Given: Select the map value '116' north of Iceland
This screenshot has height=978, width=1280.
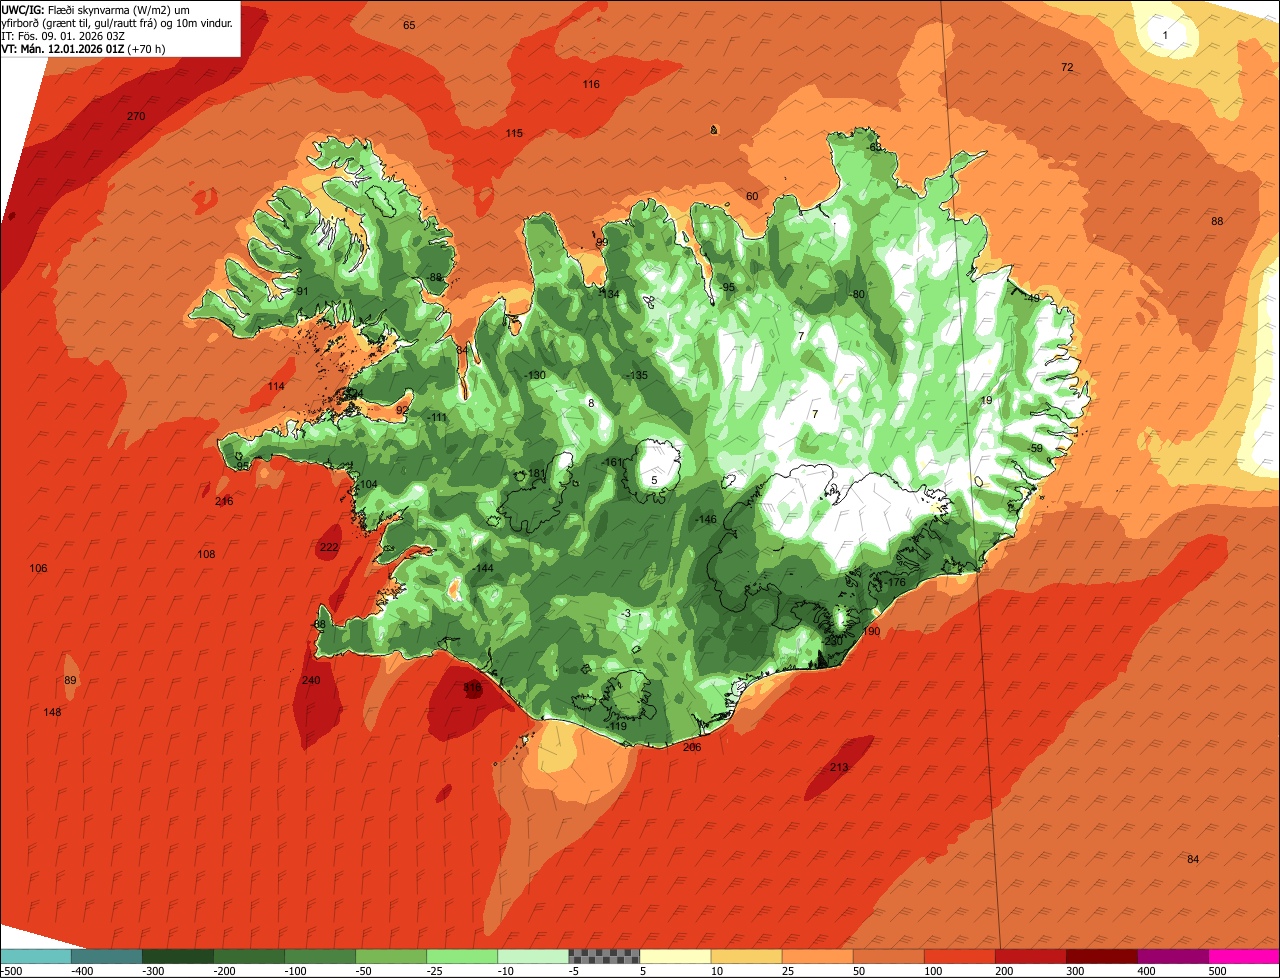Looking at the screenshot, I should (591, 84).
